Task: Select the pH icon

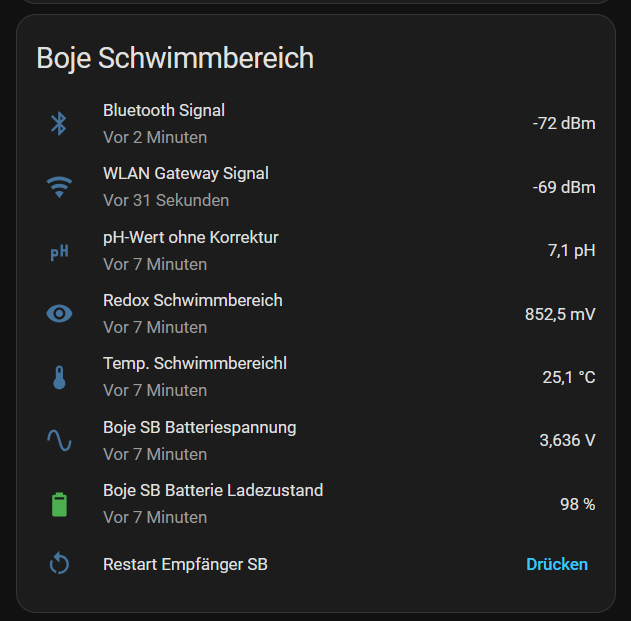Action: pos(59,252)
